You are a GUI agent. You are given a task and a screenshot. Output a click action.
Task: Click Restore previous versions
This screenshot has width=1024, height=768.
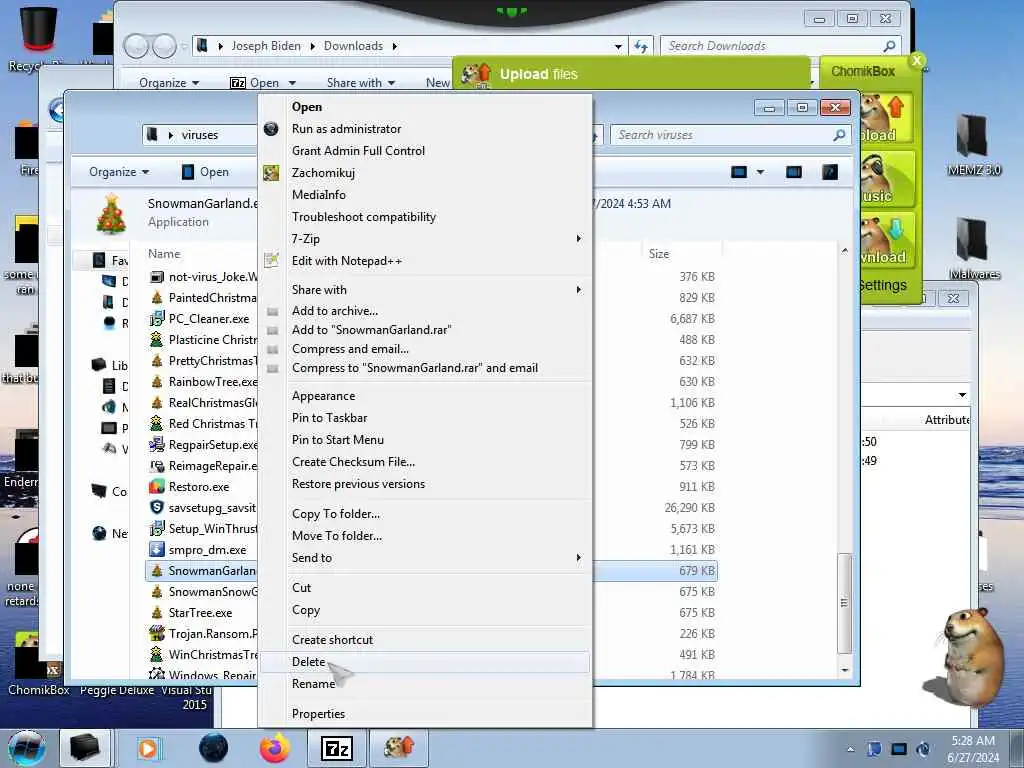pyautogui.click(x=358, y=484)
